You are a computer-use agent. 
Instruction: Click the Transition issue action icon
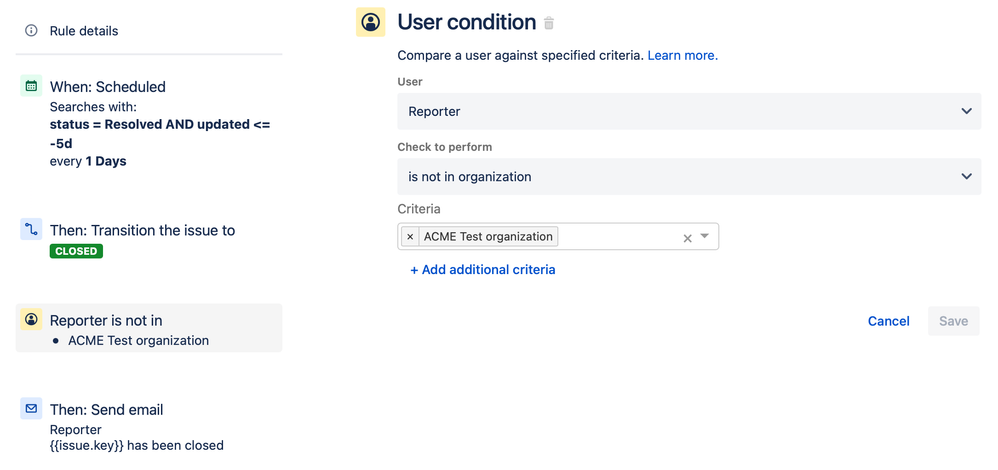[x=31, y=230]
